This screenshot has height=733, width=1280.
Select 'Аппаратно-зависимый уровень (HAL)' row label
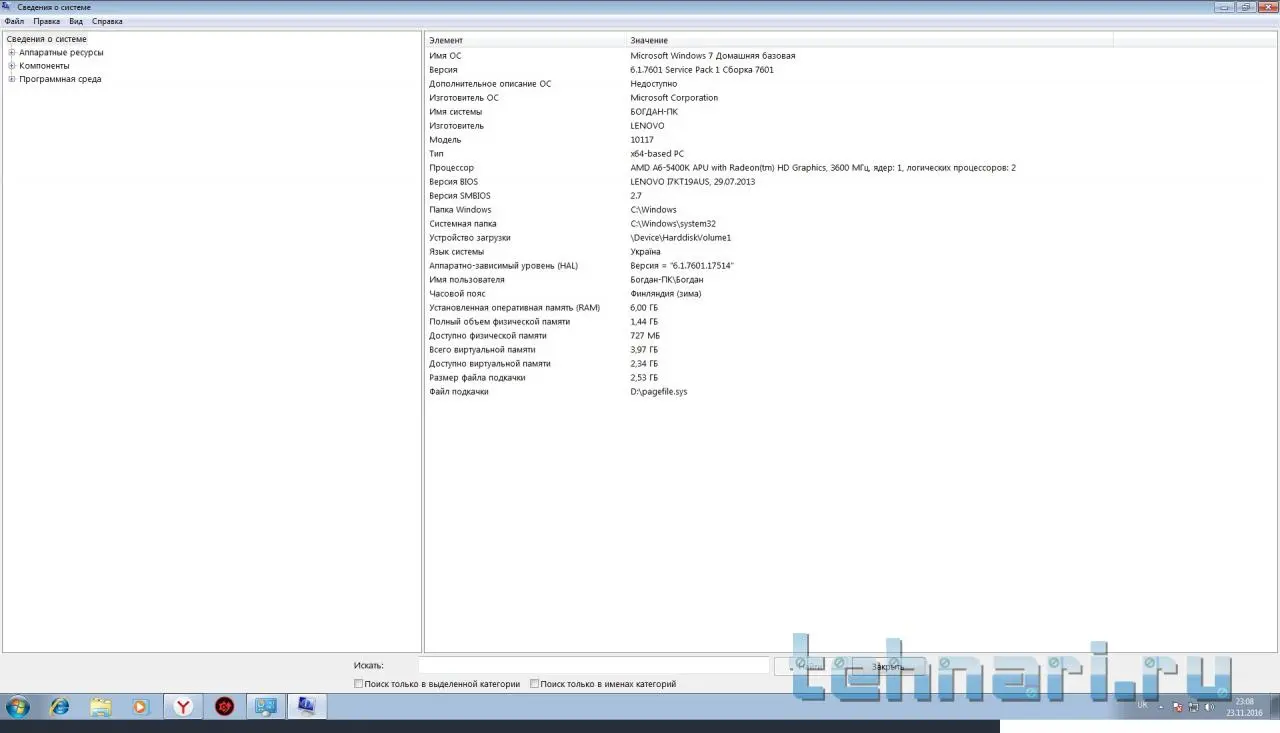[503, 266]
